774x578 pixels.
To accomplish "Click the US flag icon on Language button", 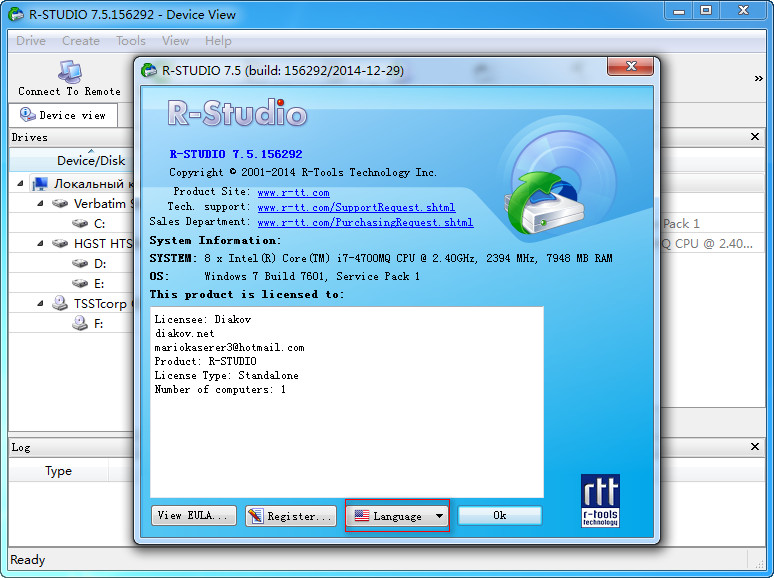I will (362, 516).
